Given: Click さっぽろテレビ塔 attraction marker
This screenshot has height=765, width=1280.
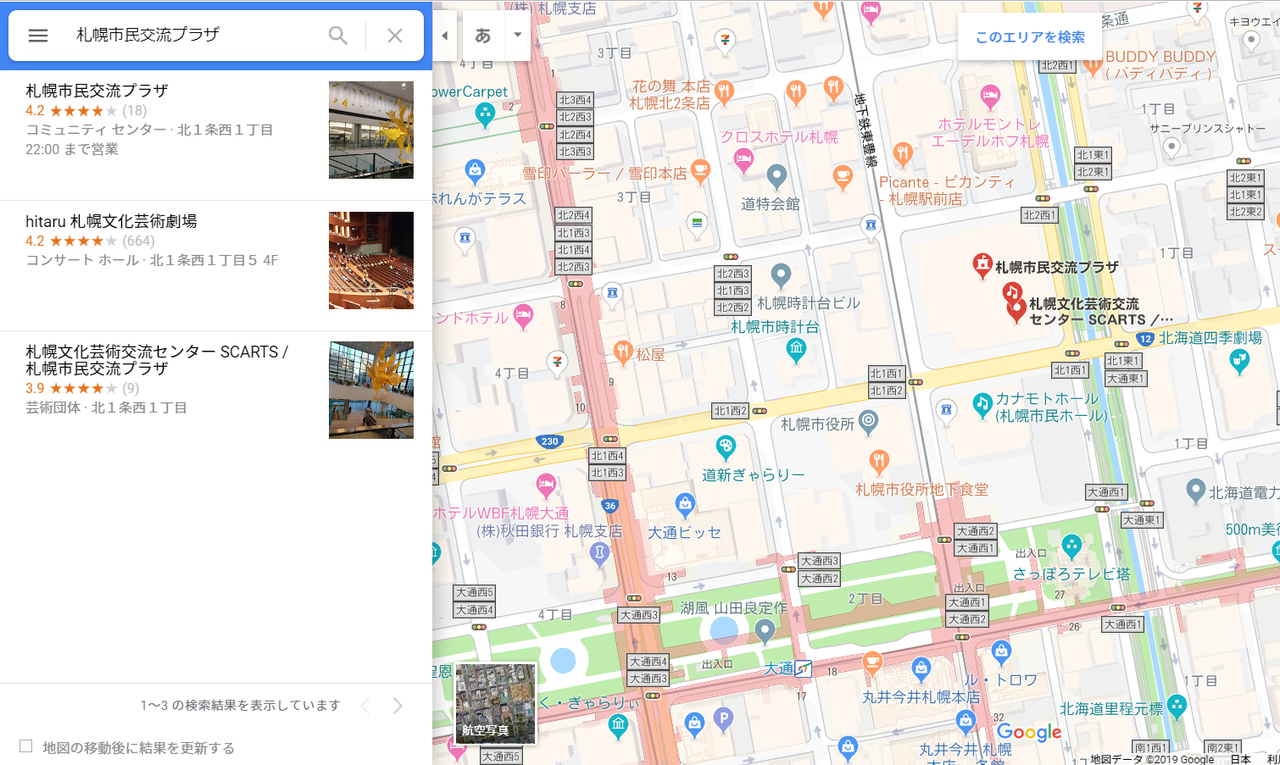Looking at the screenshot, I should coord(1072,546).
